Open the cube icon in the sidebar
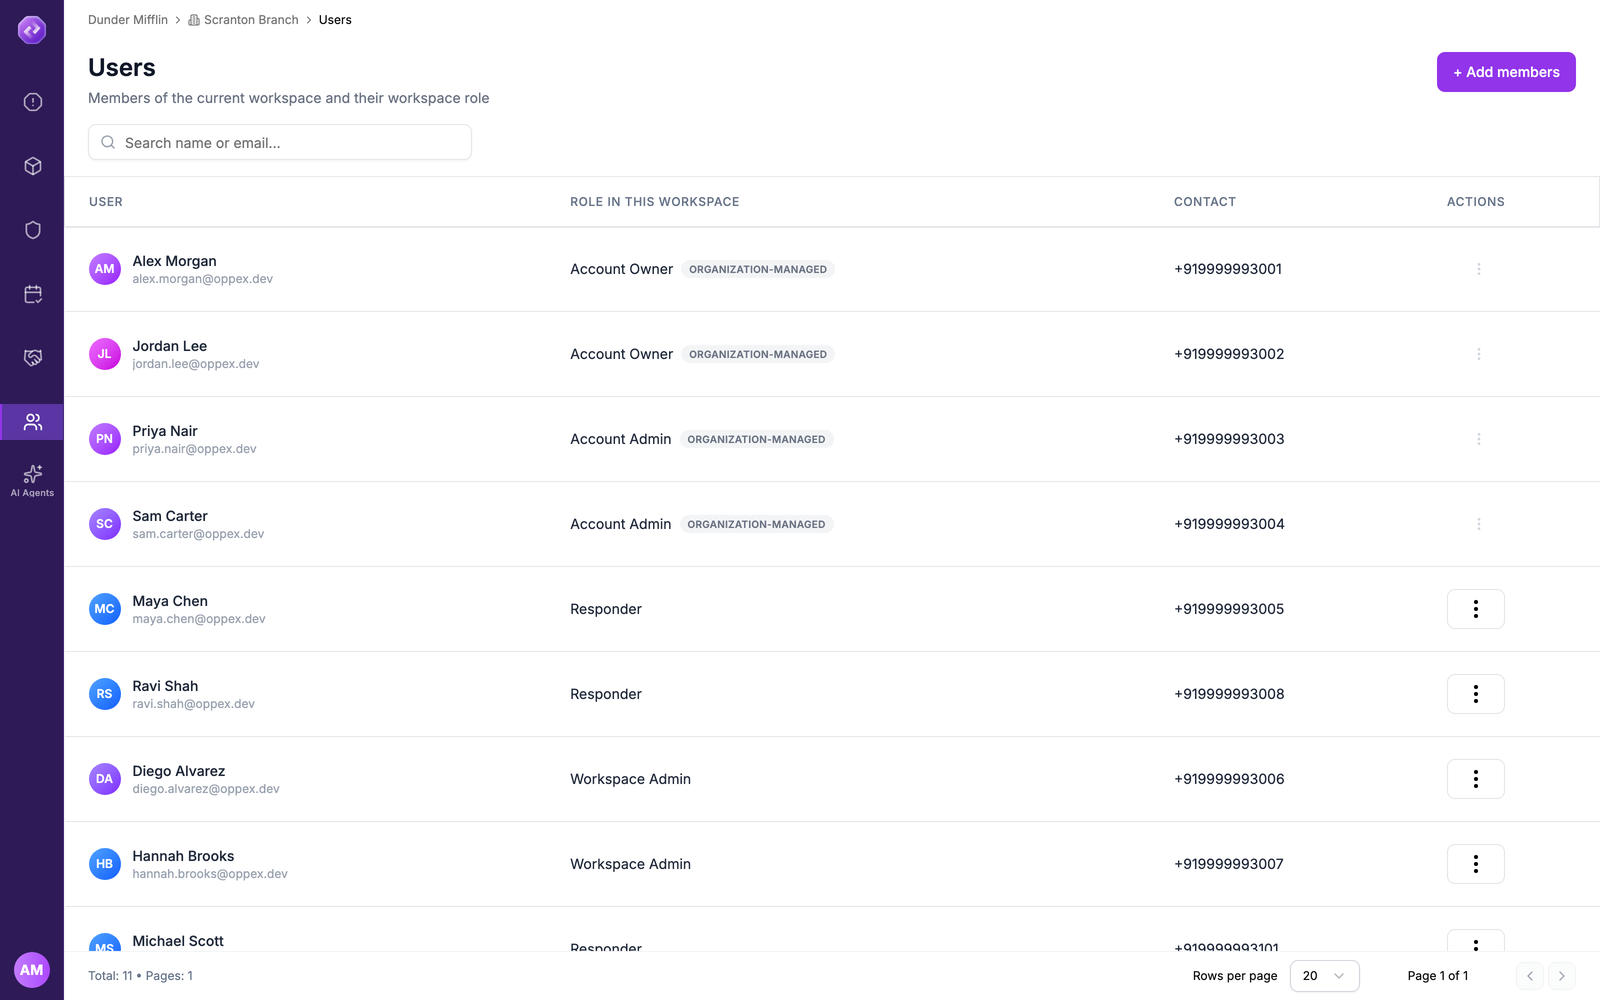 point(33,166)
